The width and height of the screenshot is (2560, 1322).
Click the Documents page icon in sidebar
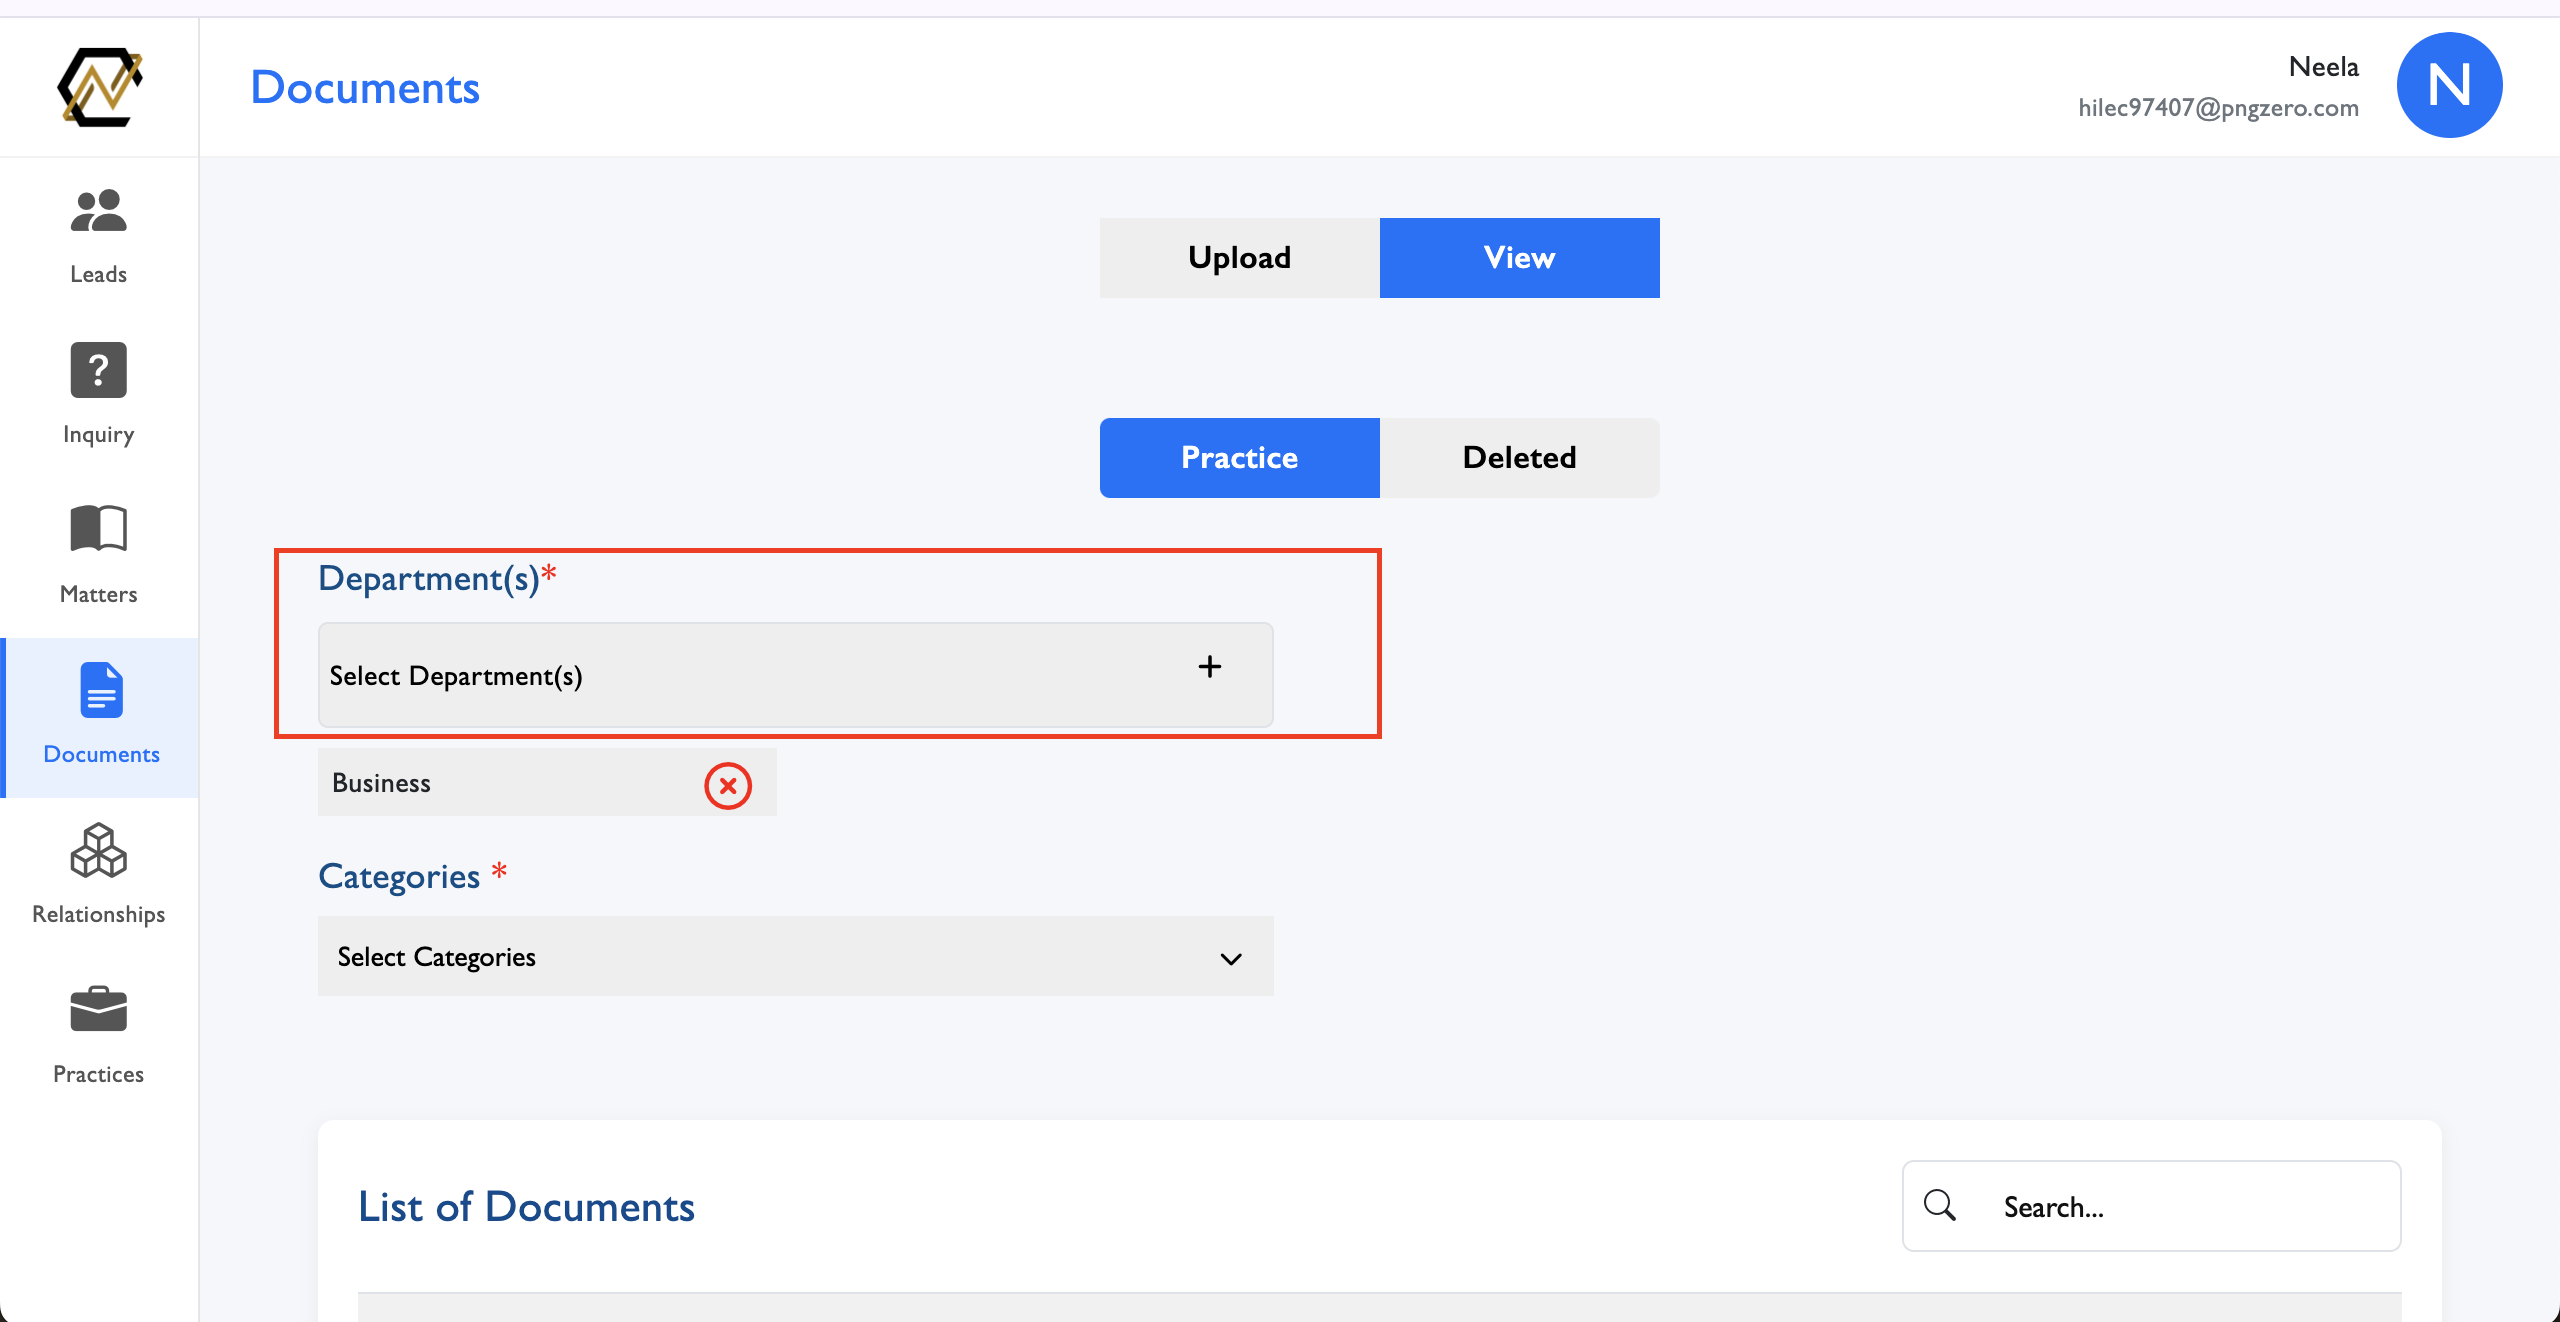tap(99, 690)
